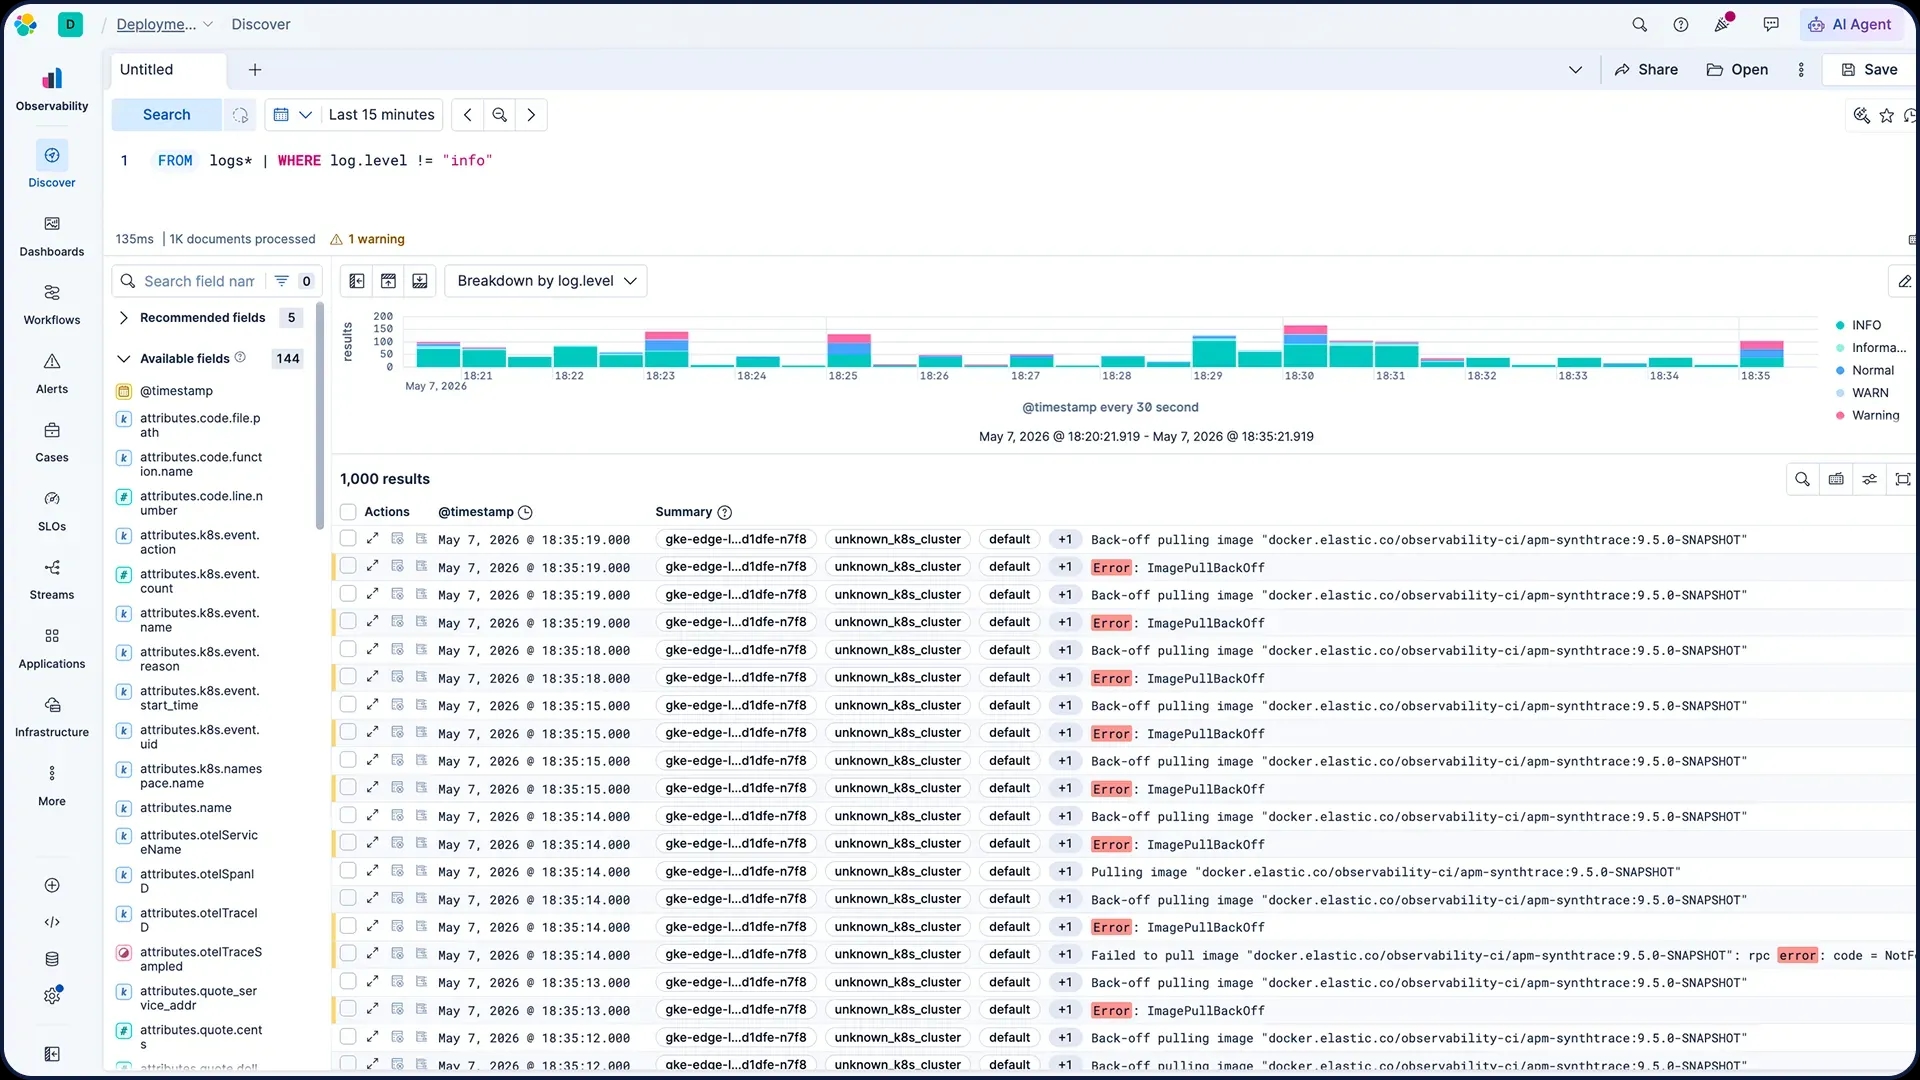Step time range backward
Image resolution: width=1920 pixels, height=1080 pixels.
(467, 115)
